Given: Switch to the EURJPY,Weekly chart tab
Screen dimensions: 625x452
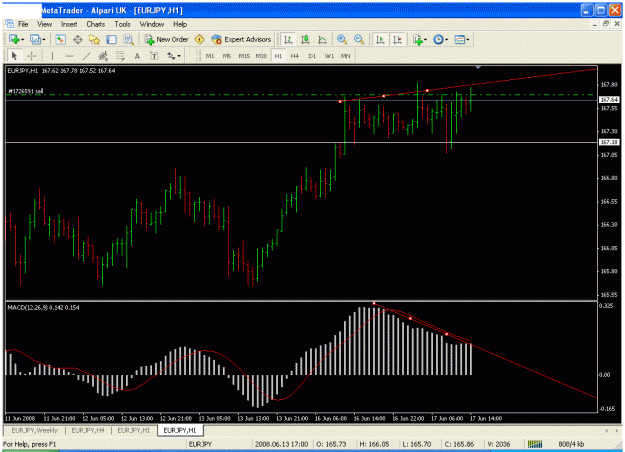Looking at the screenshot, I should pos(35,430).
